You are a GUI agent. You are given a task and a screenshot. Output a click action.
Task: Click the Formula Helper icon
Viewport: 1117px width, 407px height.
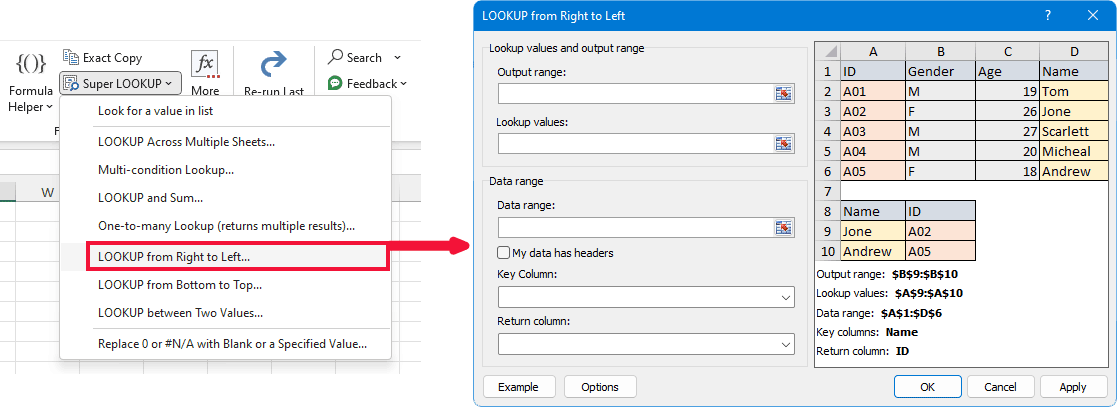[30, 65]
